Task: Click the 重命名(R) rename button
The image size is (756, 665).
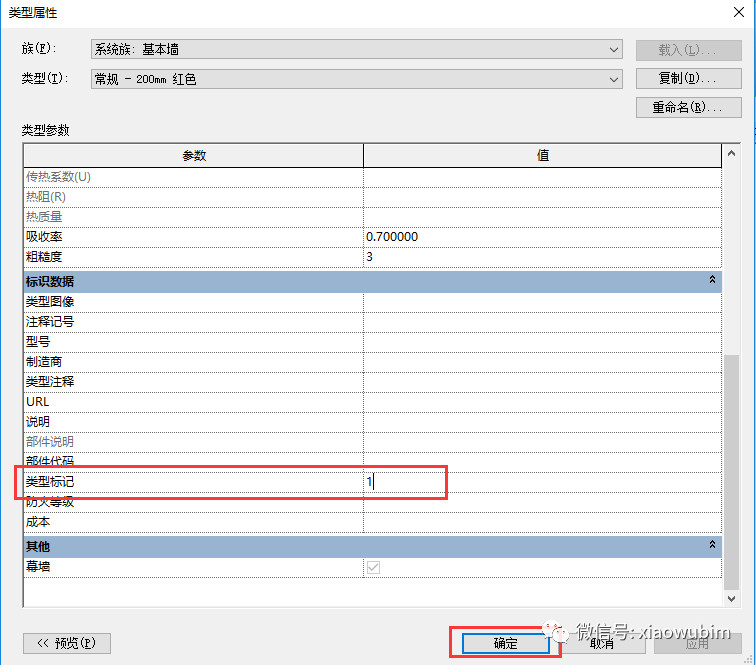Action: point(688,107)
